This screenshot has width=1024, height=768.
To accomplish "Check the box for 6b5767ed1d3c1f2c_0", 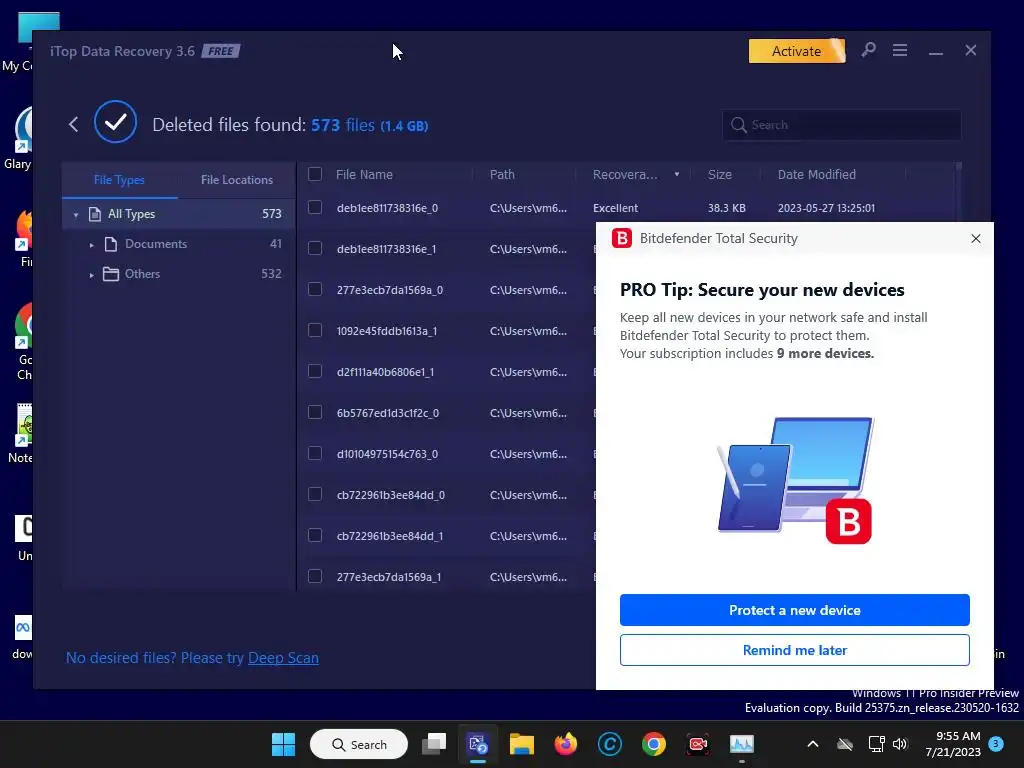I will pos(315,412).
